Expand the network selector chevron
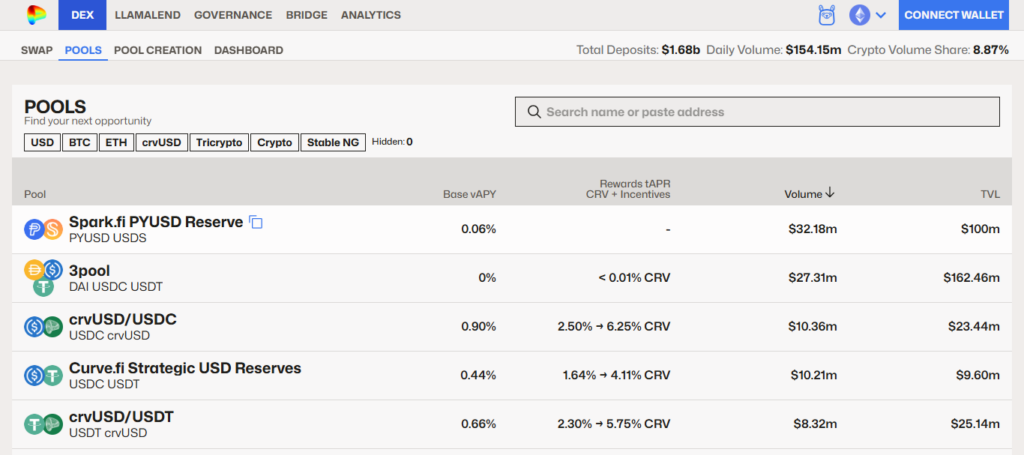 [x=880, y=15]
